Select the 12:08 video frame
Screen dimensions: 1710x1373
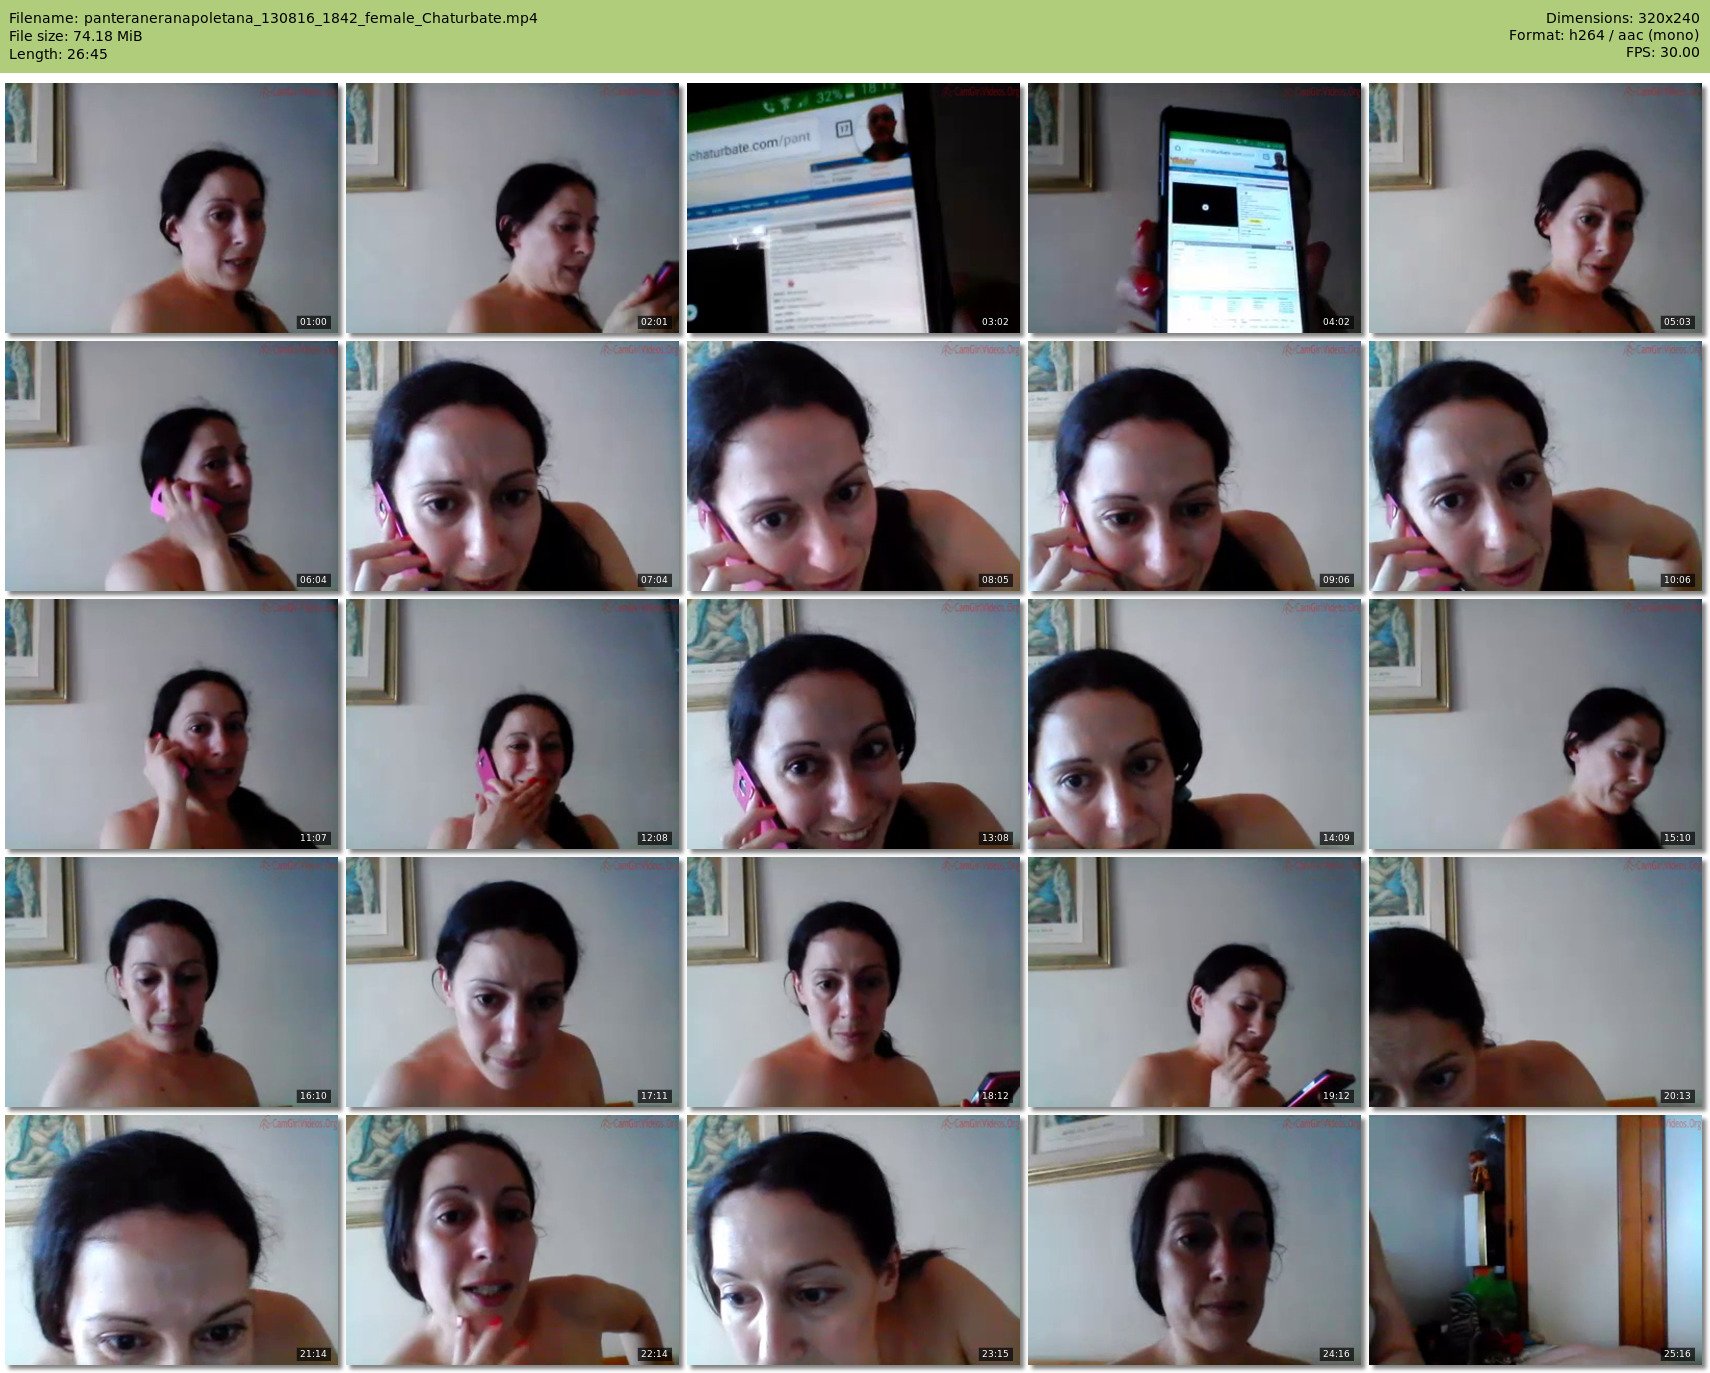click(x=513, y=724)
